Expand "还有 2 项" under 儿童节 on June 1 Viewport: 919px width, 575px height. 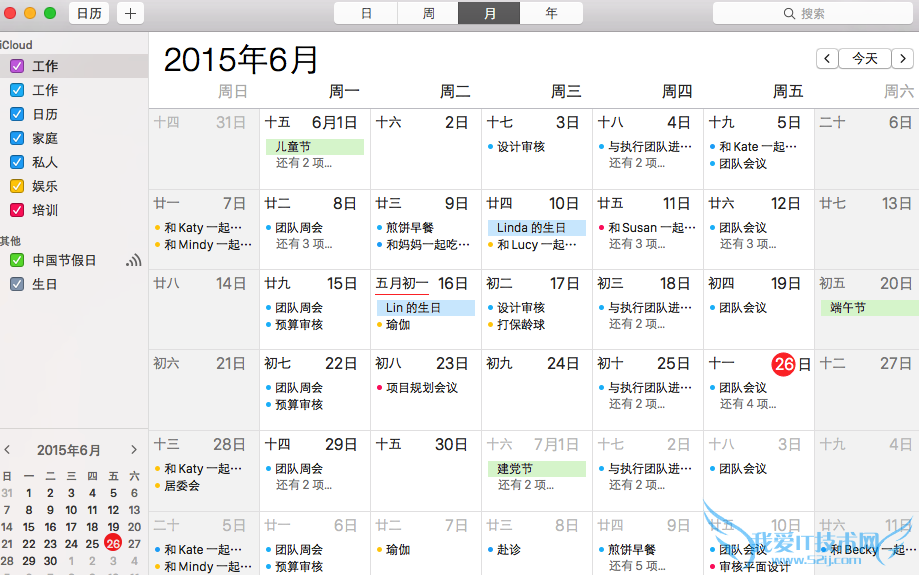(304, 163)
